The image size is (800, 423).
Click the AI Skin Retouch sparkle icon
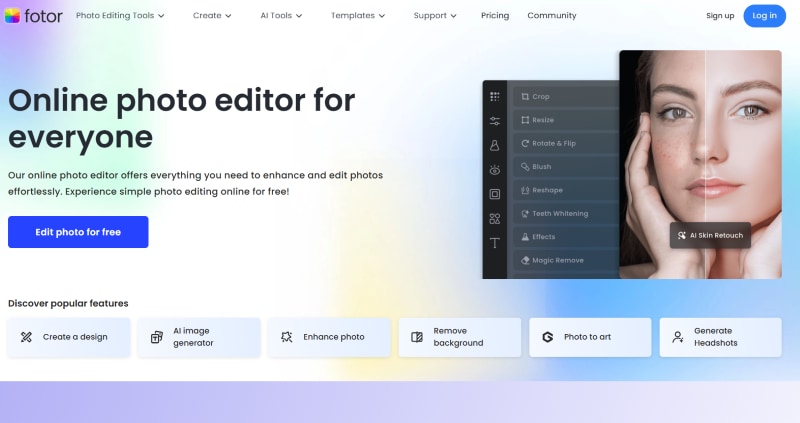[x=681, y=235]
